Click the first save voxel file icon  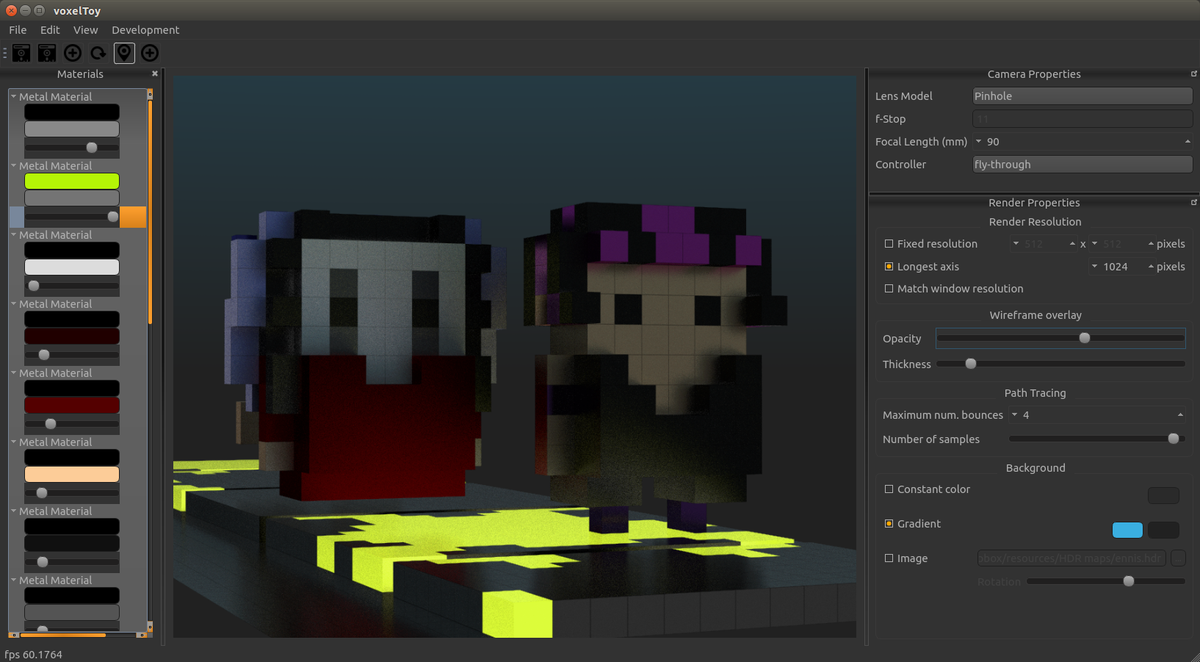pos(20,52)
